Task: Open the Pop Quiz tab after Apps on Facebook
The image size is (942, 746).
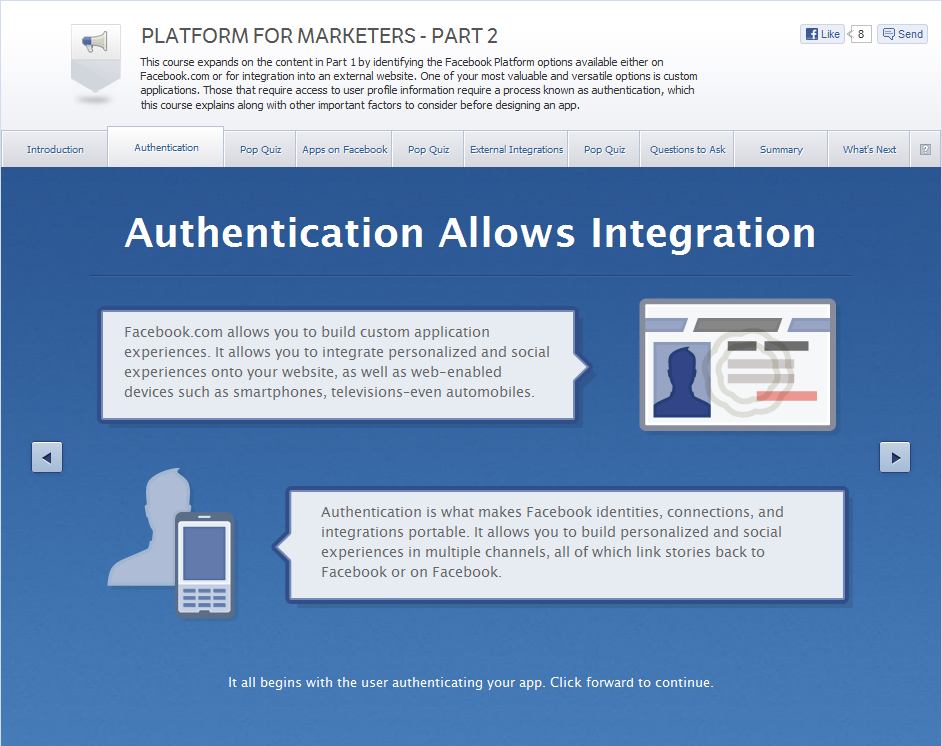Action: [428, 149]
